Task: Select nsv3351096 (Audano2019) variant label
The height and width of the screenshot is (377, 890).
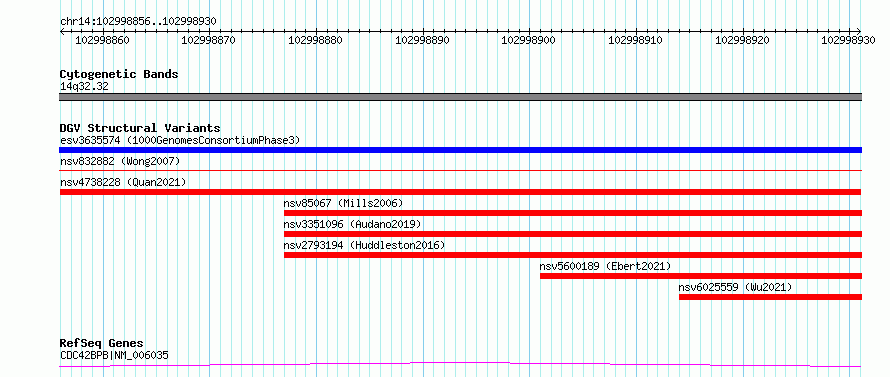Action: 352,224
